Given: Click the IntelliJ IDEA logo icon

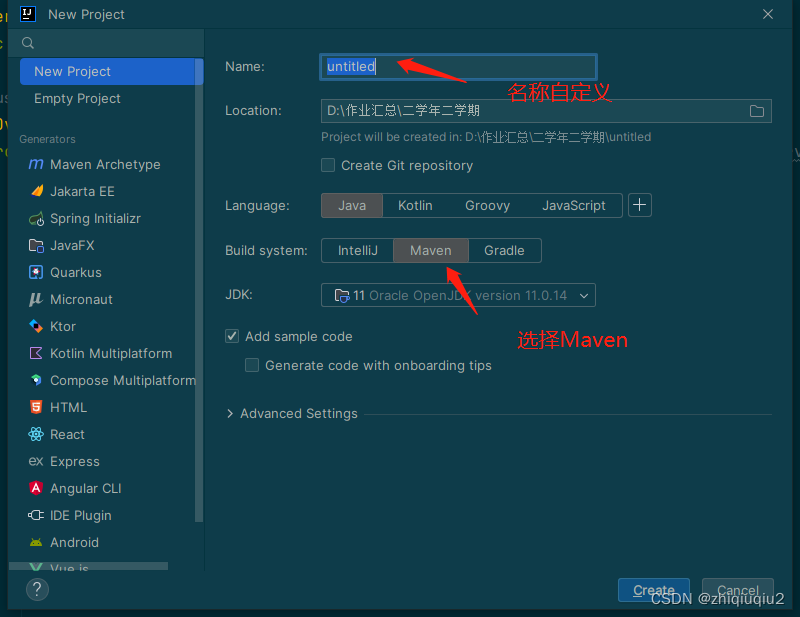Looking at the screenshot, I should (x=28, y=14).
